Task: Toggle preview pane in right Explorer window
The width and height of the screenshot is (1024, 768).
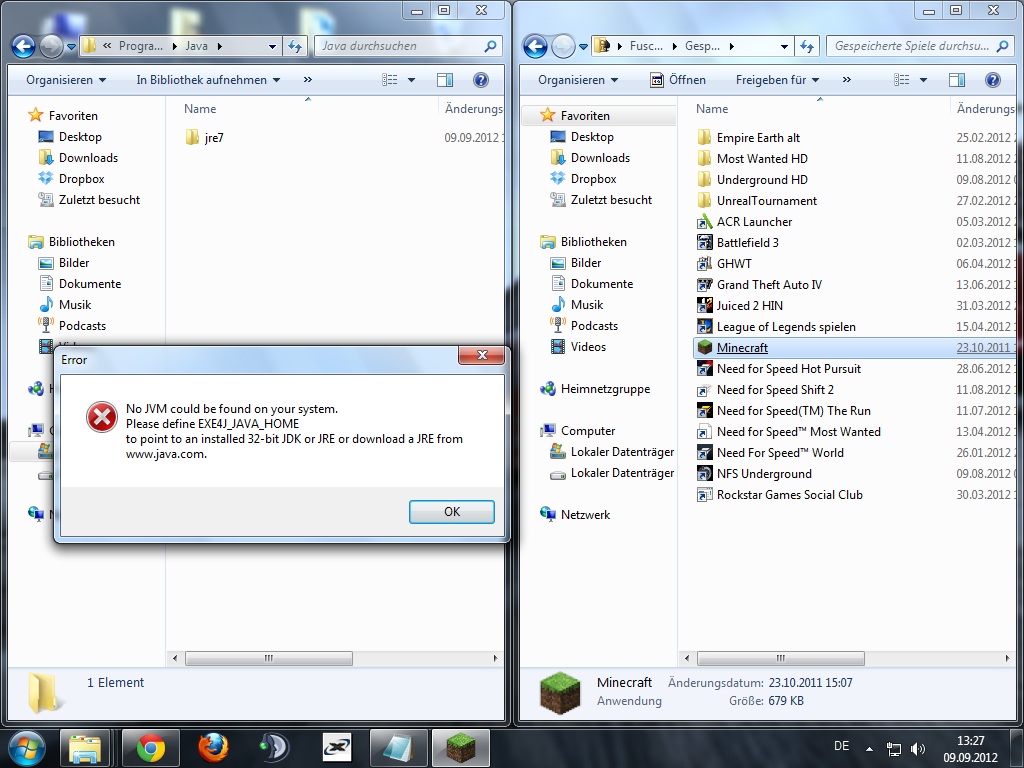Action: pos(957,80)
